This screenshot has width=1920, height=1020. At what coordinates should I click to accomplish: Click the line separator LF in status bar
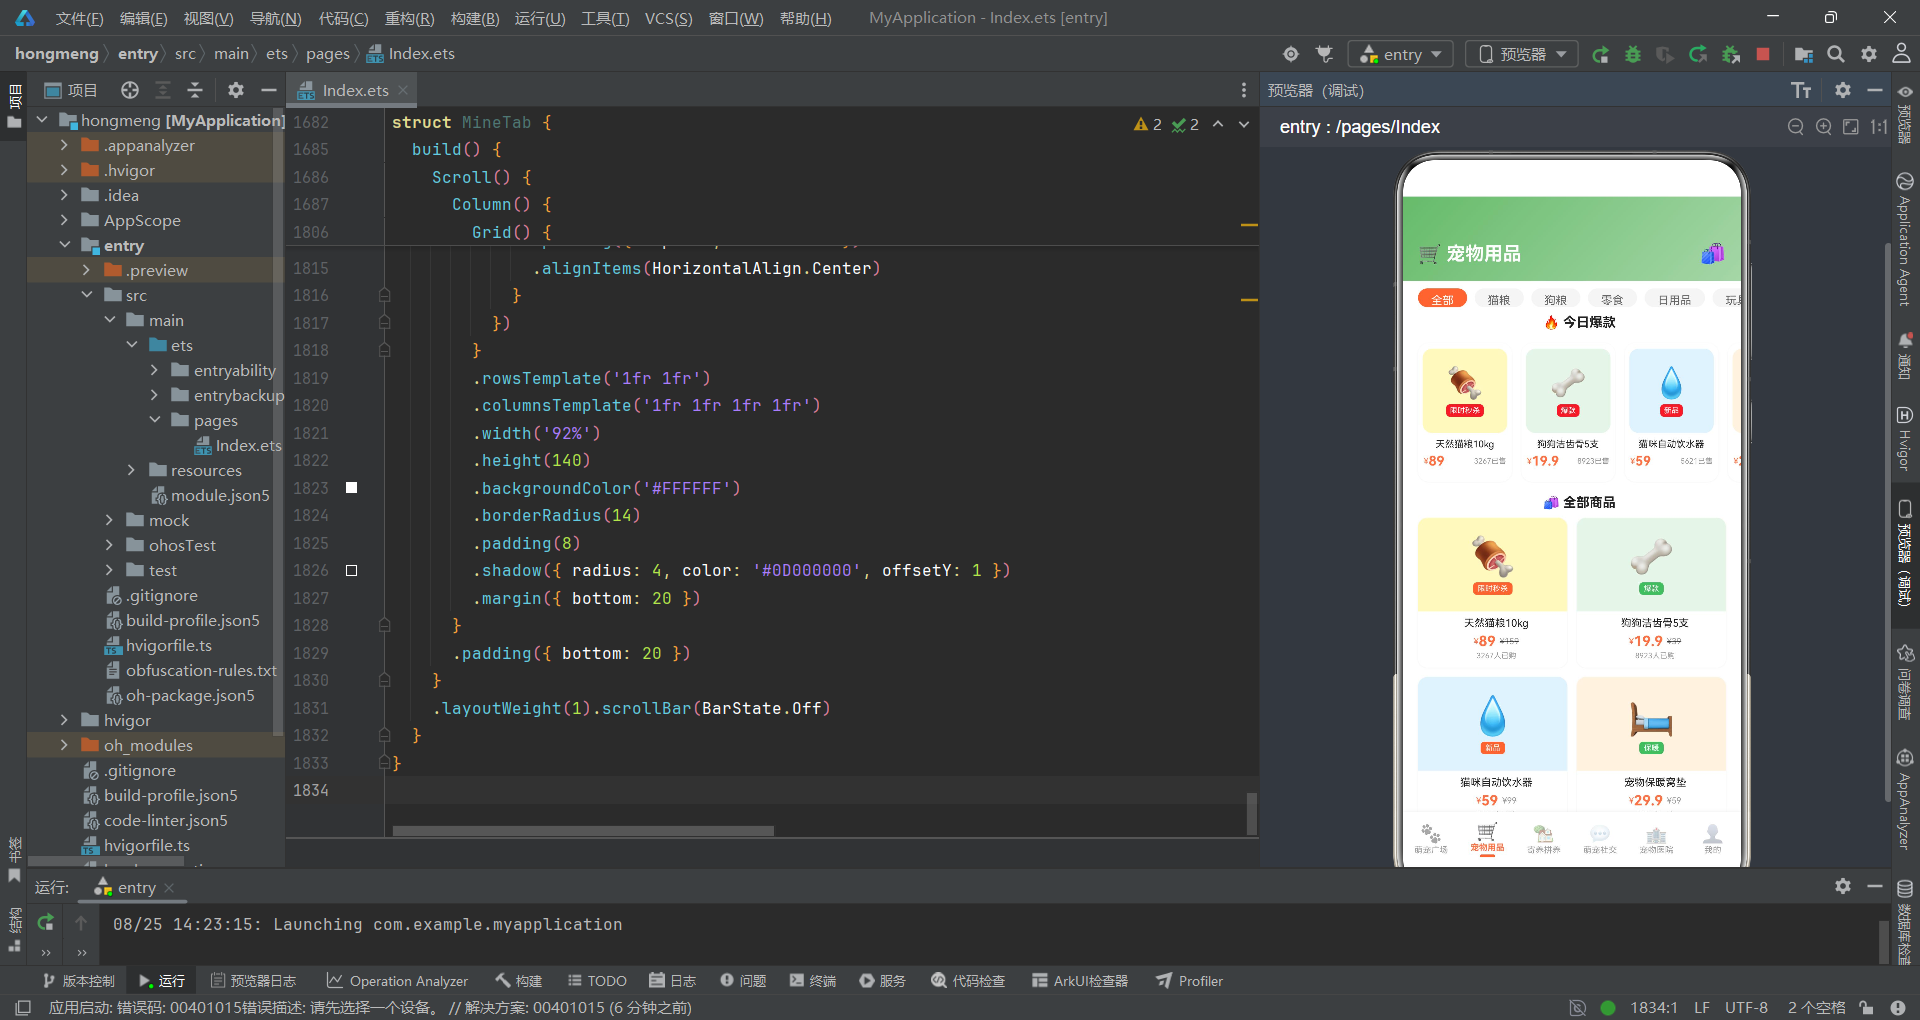point(1702,1007)
